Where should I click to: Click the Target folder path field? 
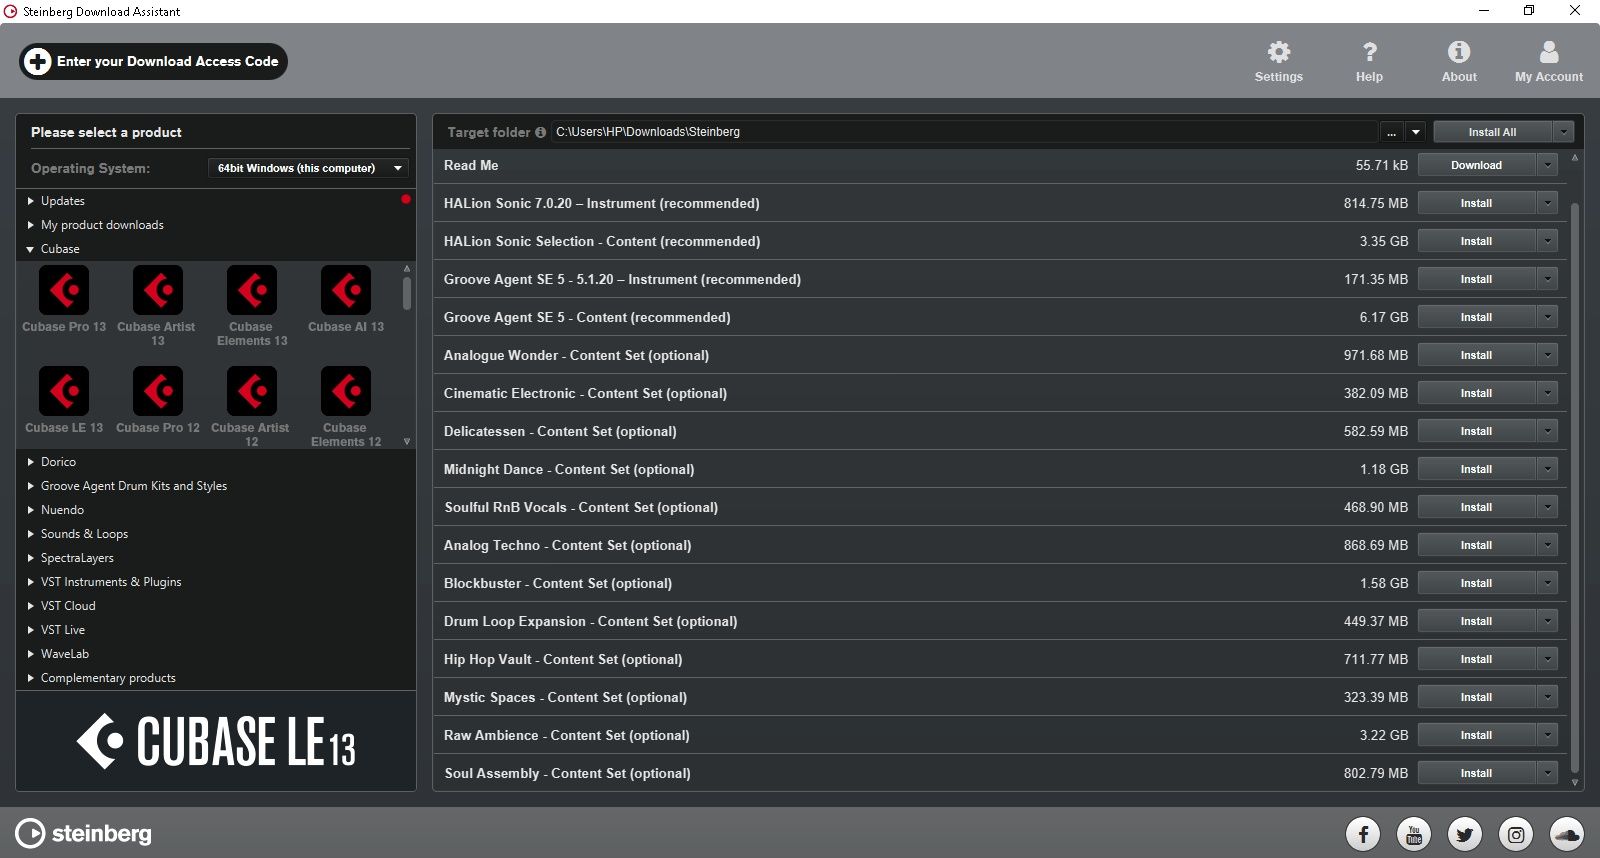[x=964, y=132]
